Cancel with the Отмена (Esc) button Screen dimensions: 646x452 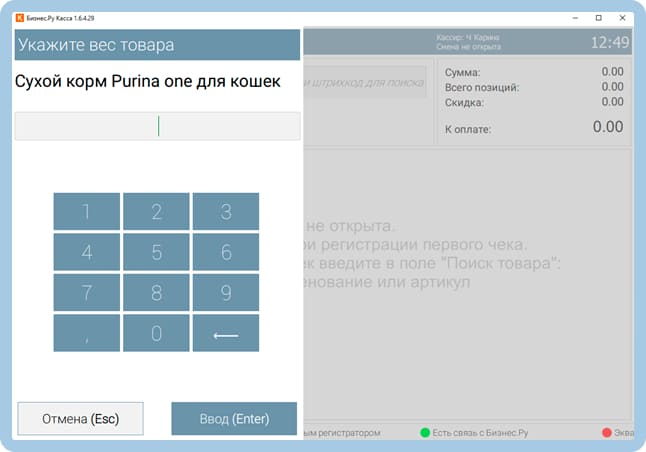(80, 419)
